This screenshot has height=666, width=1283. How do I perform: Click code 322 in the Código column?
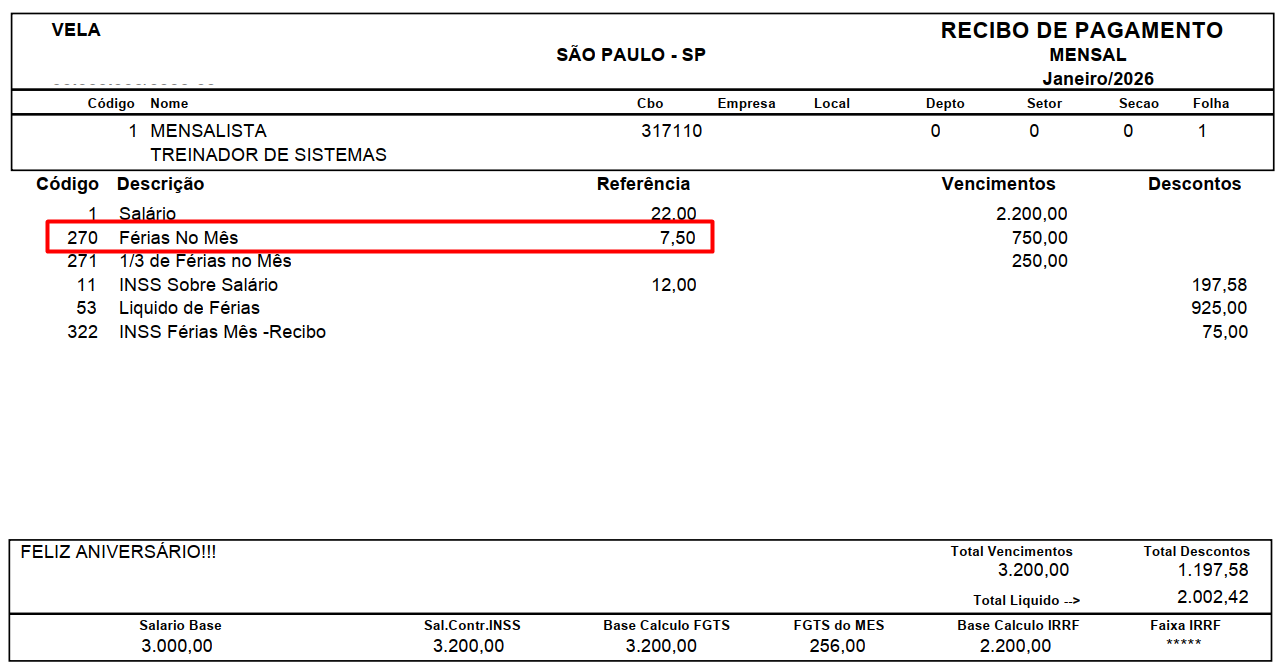click(x=82, y=332)
